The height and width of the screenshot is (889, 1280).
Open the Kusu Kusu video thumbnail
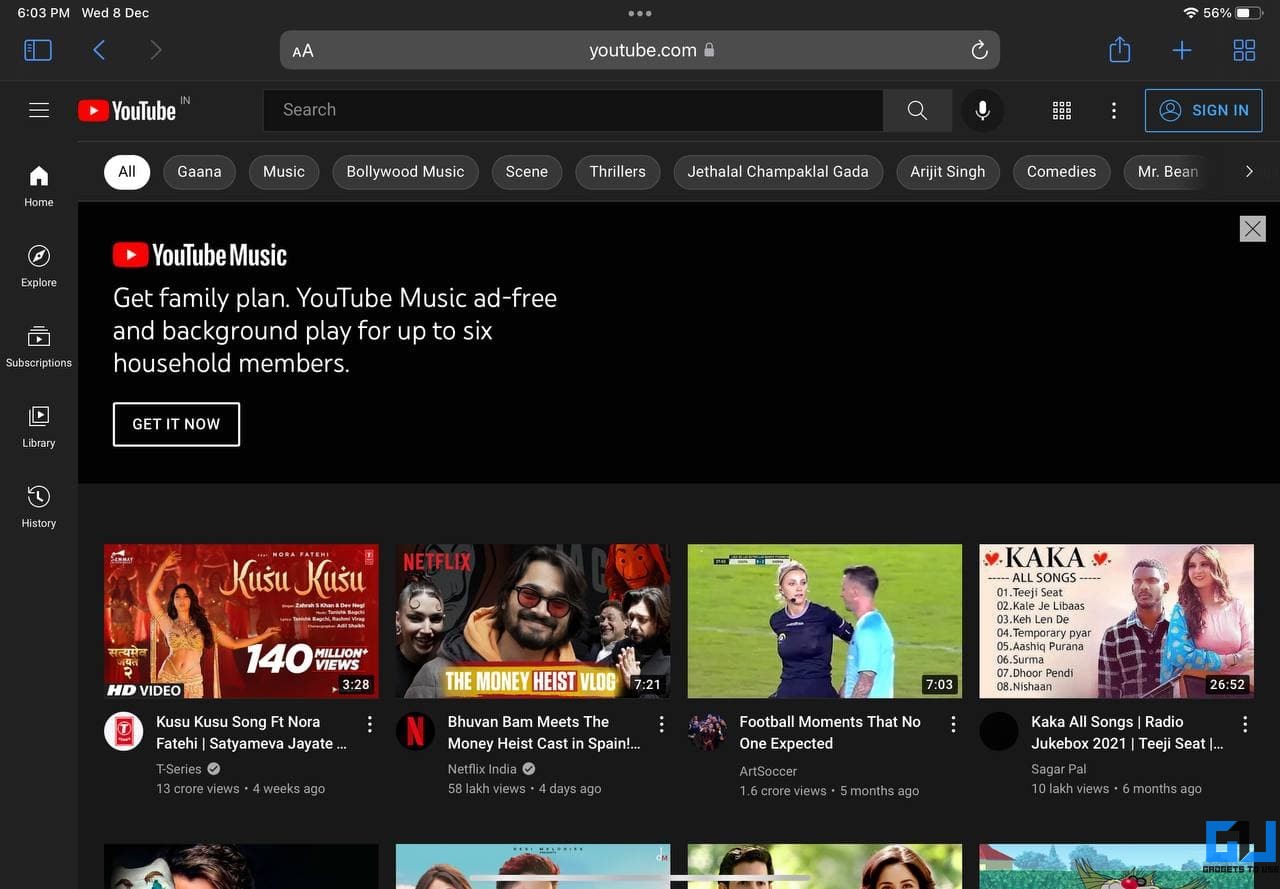click(241, 621)
